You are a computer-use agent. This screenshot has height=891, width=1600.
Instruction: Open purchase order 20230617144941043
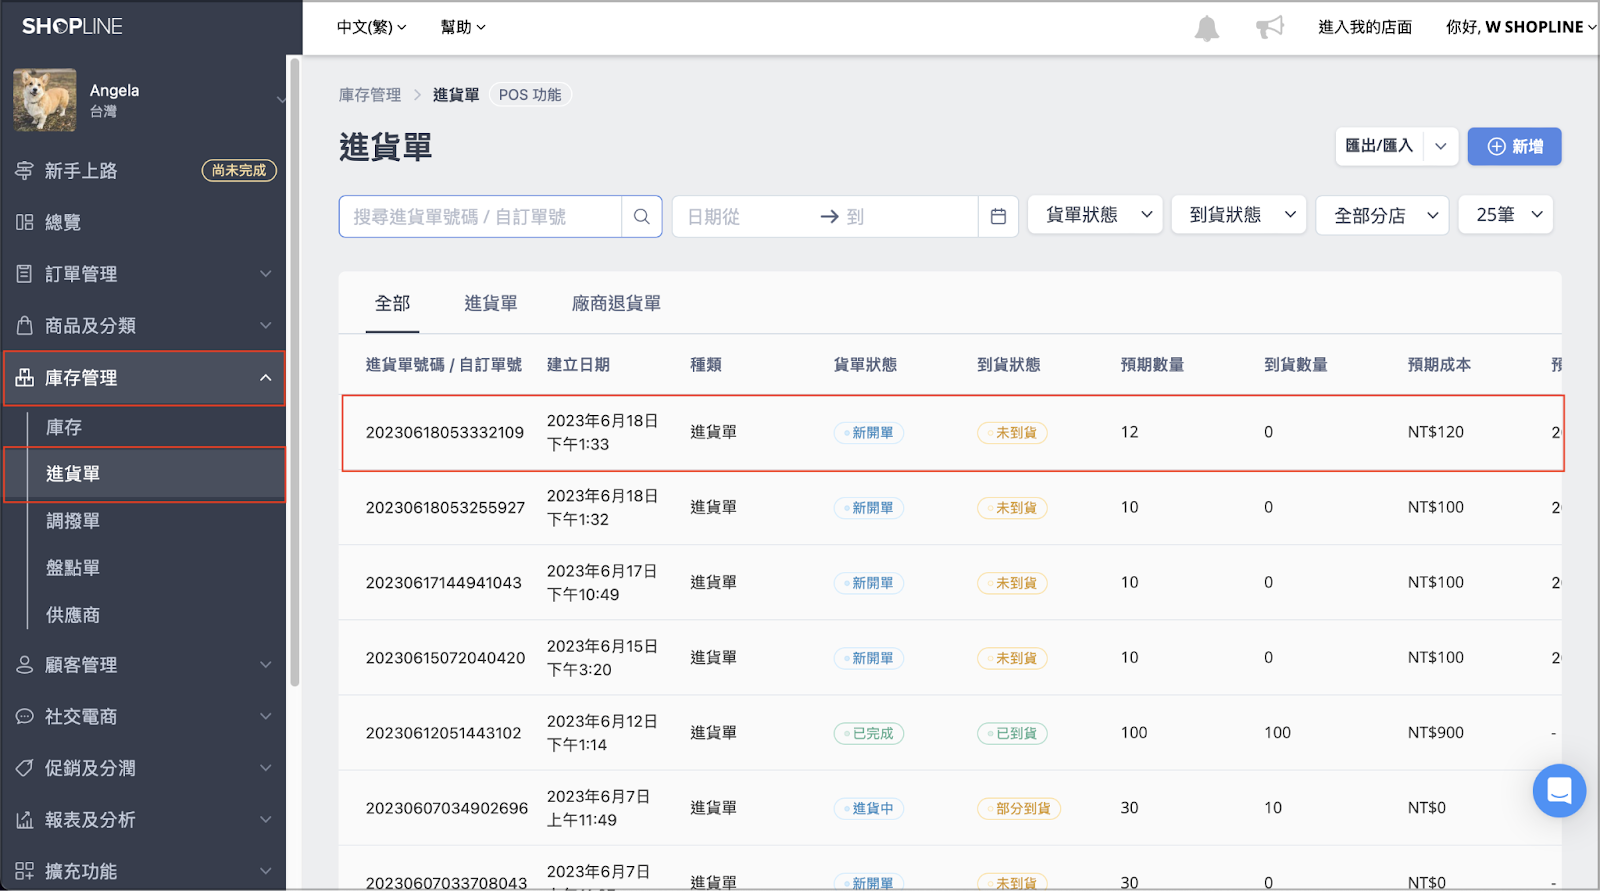[444, 583]
